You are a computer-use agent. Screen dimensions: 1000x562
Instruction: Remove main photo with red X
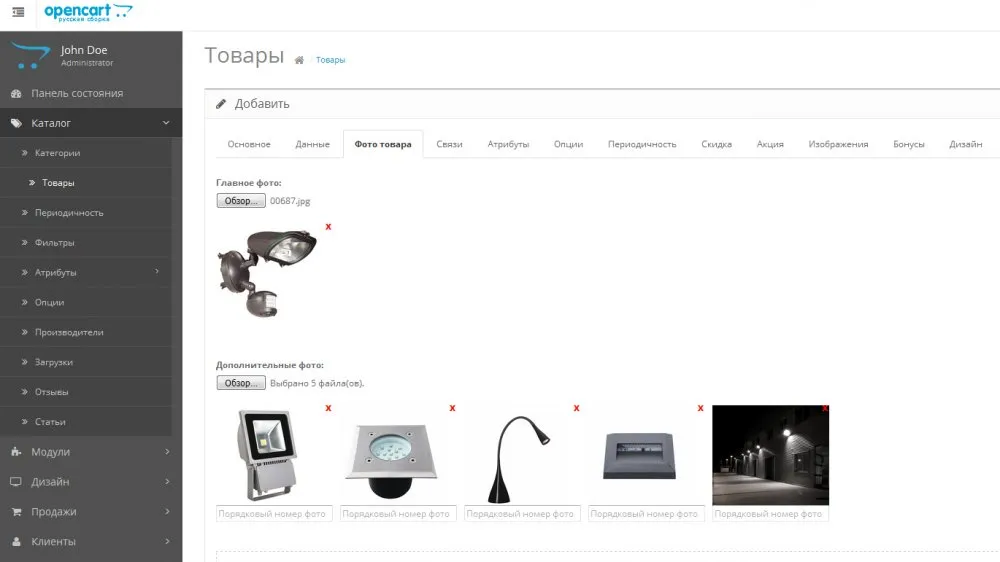(x=328, y=226)
